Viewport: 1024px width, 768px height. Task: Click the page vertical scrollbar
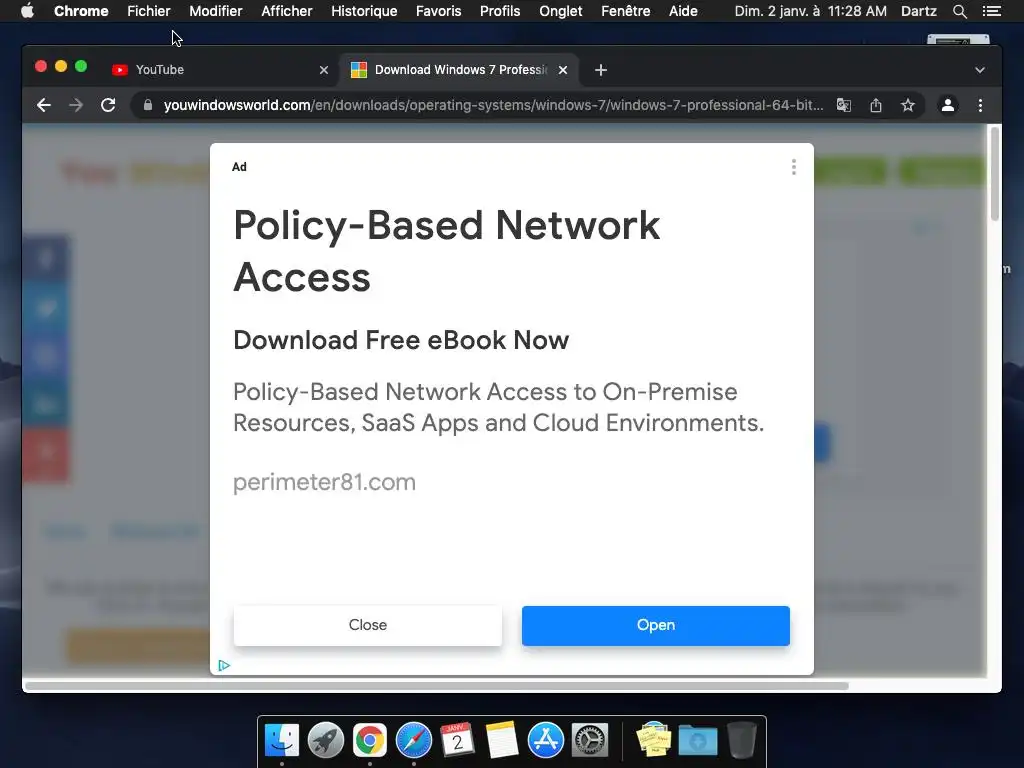[x=995, y=174]
